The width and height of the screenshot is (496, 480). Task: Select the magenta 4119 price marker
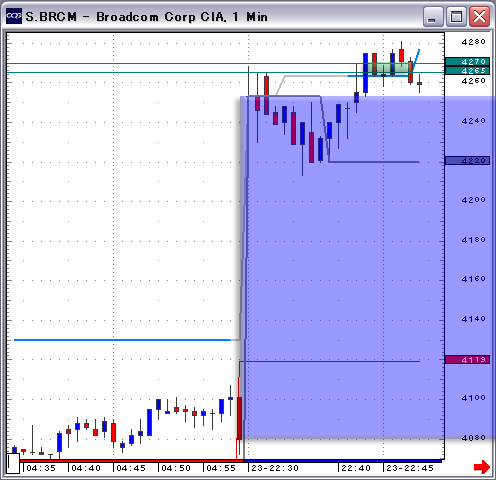pos(467,360)
